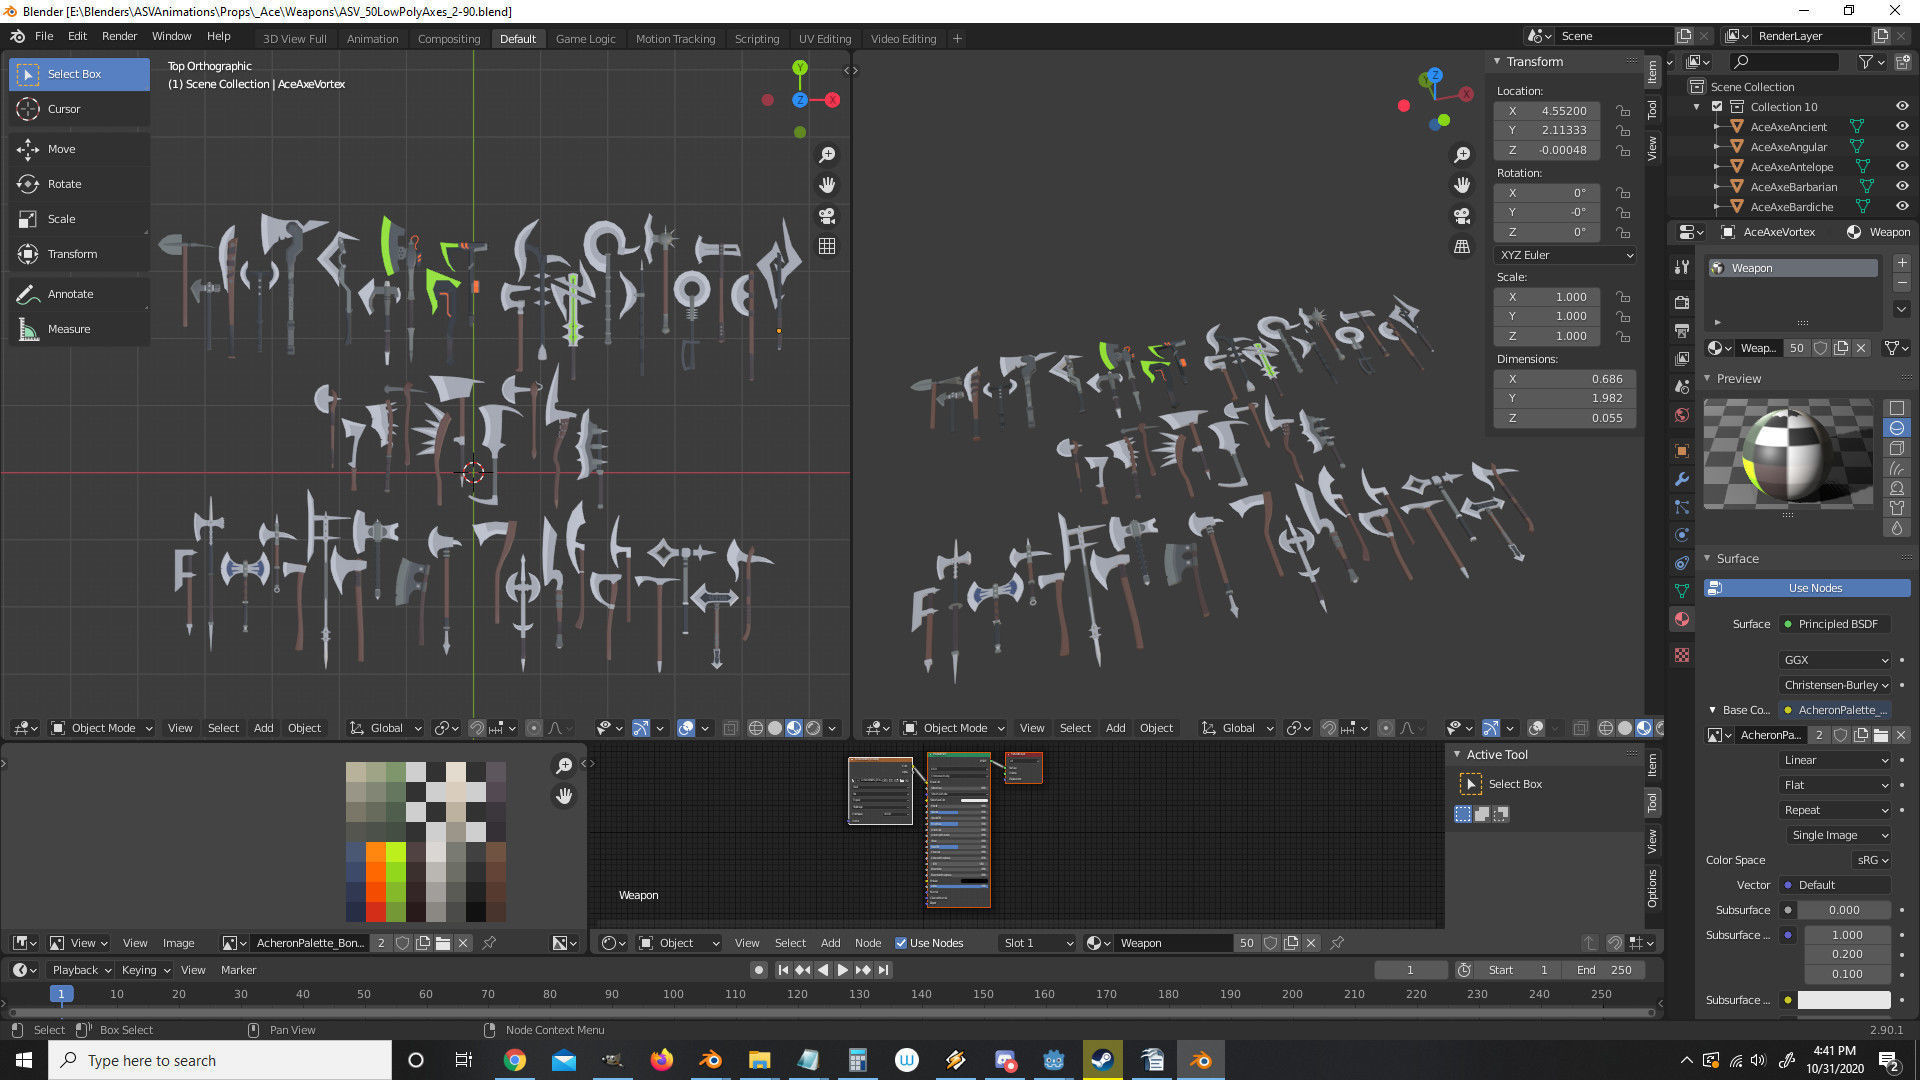Open the Material properties tab

1682,619
